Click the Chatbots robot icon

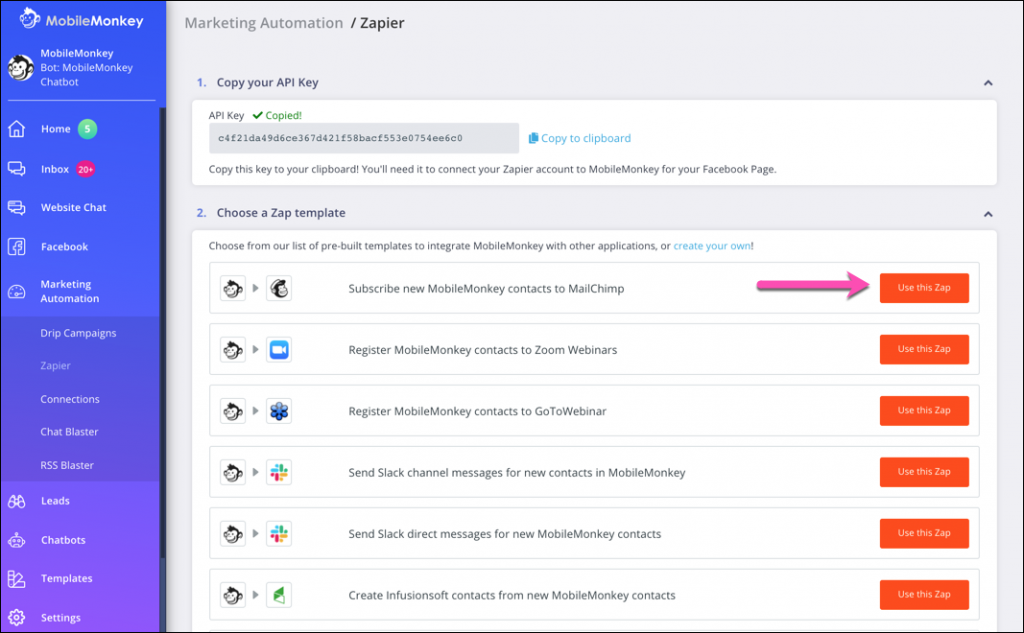click(x=16, y=540)
